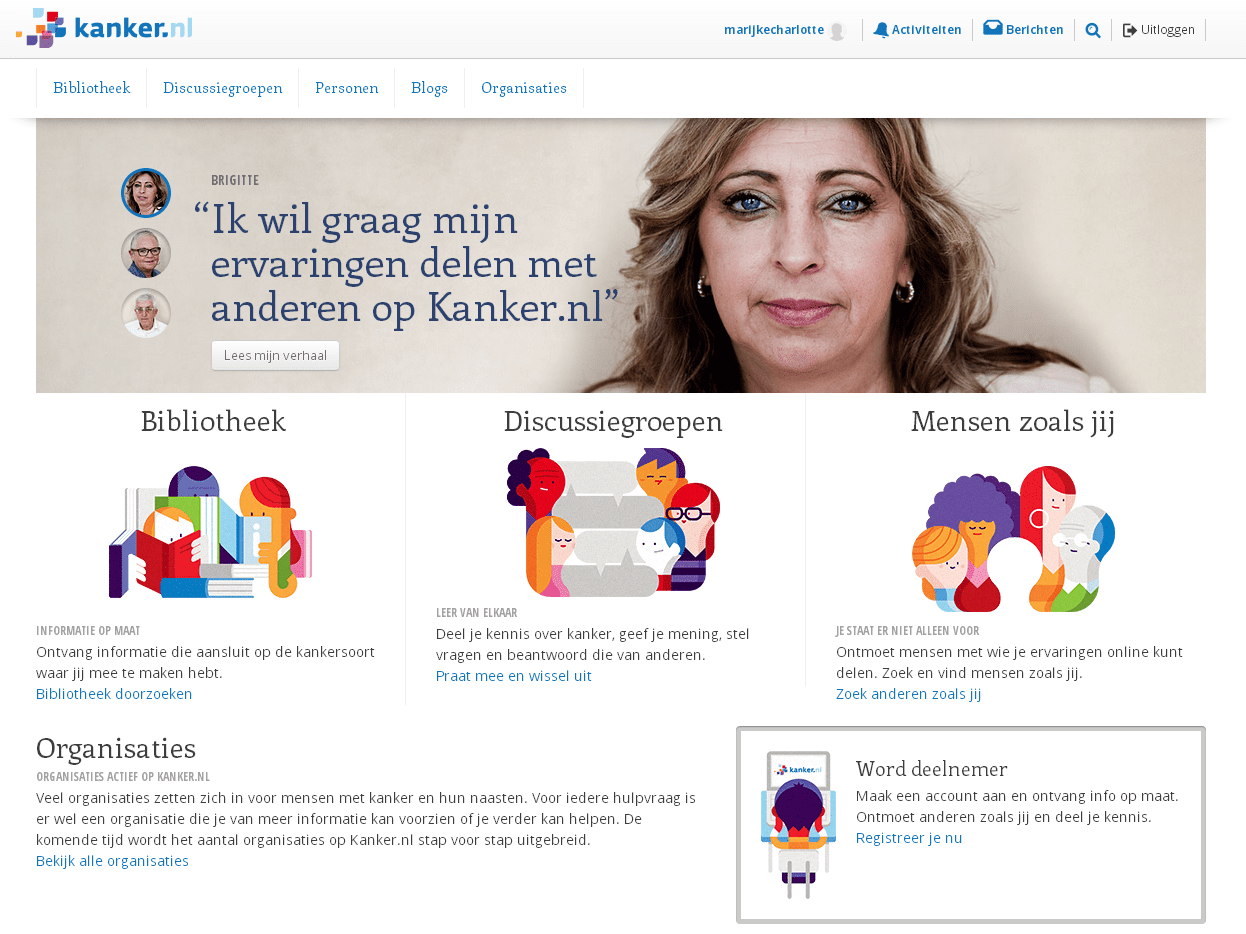Screen dimensions: 1246x934
Task: Click the Bibliotheek books illustration
Action: (211, 531)
